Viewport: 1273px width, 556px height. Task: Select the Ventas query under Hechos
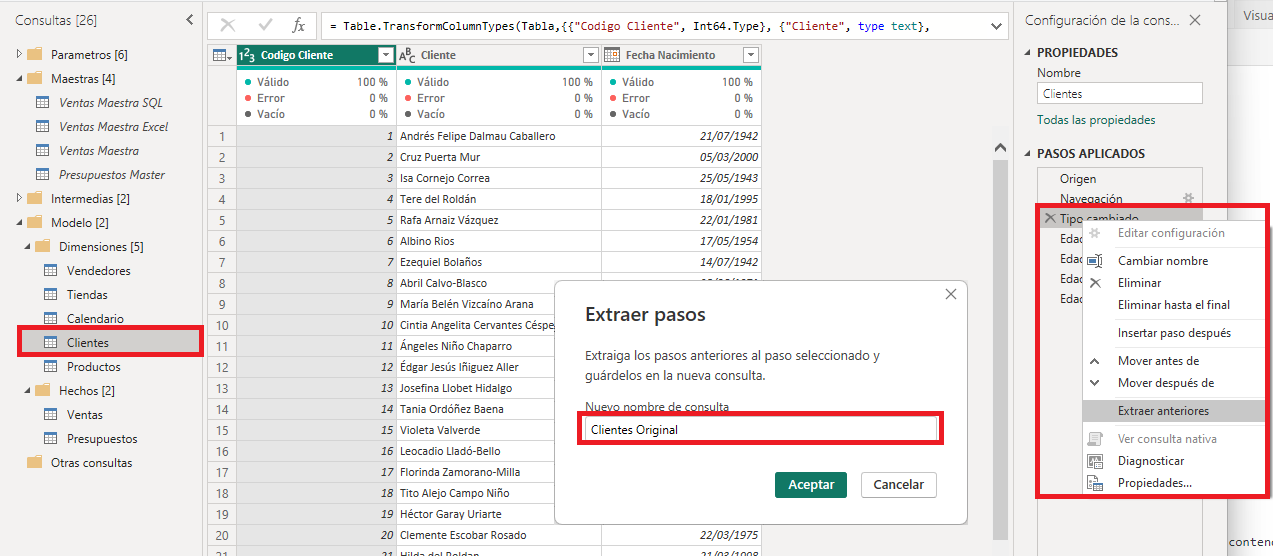85,415
